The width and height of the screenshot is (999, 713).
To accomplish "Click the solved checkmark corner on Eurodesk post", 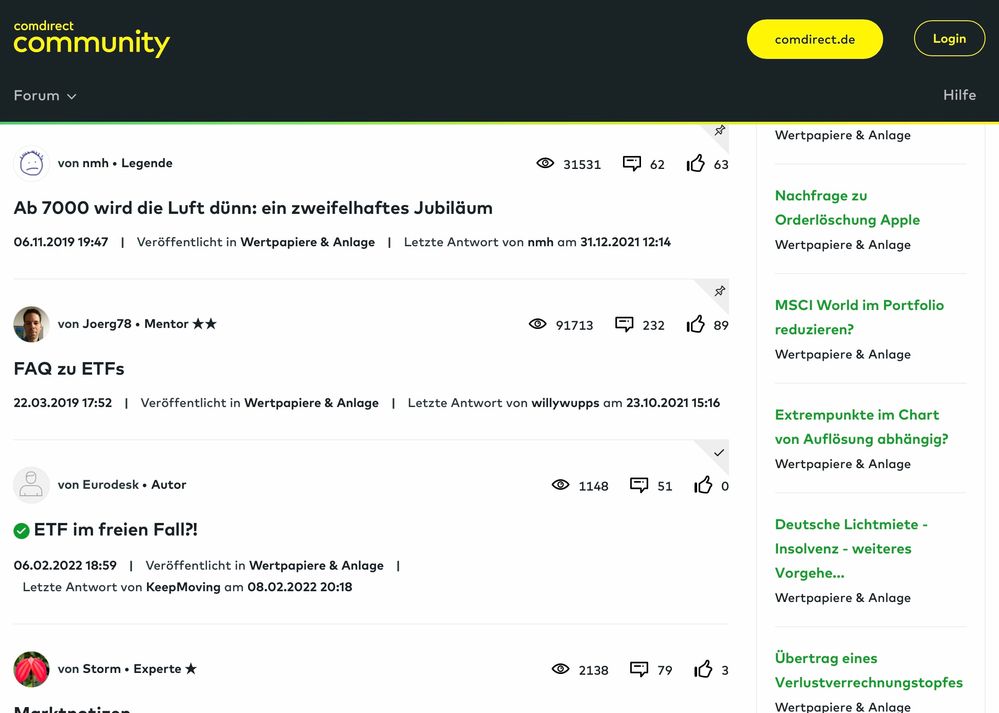I will pos(719,452).
